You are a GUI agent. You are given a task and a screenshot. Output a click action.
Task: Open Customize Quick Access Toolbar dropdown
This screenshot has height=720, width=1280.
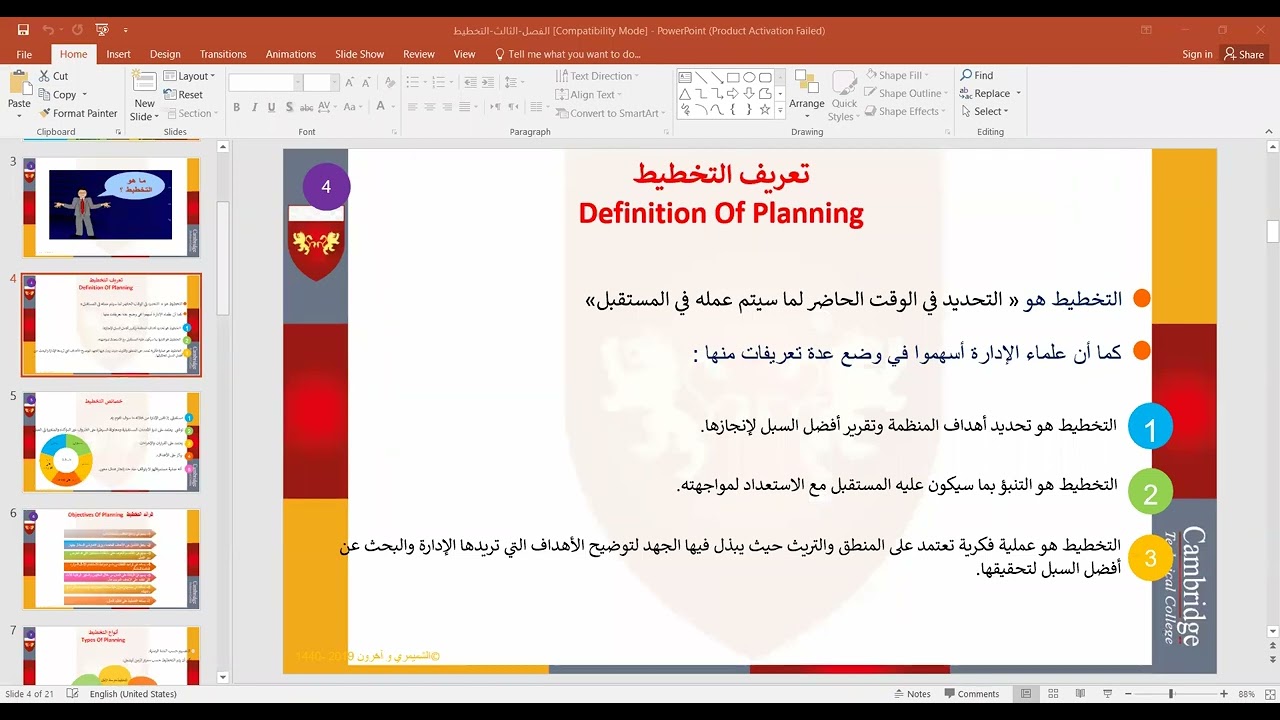[126, 30]
